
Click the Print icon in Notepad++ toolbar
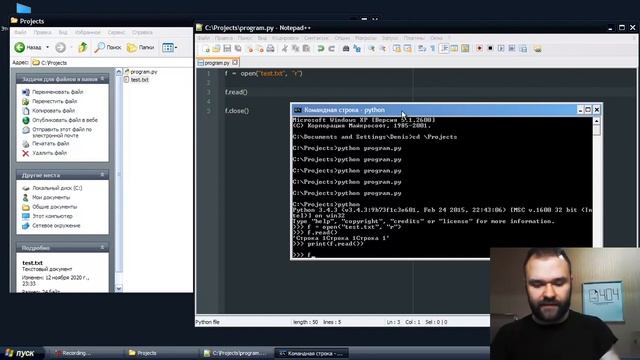point(271,49)
